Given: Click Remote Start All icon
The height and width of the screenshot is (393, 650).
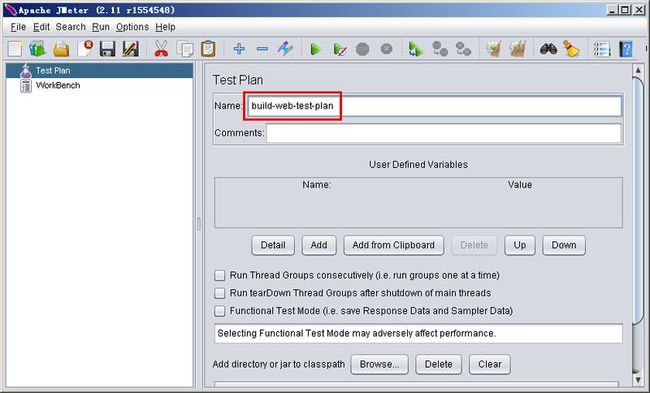Looking at the screenshot, I should [x=416, y=49].
